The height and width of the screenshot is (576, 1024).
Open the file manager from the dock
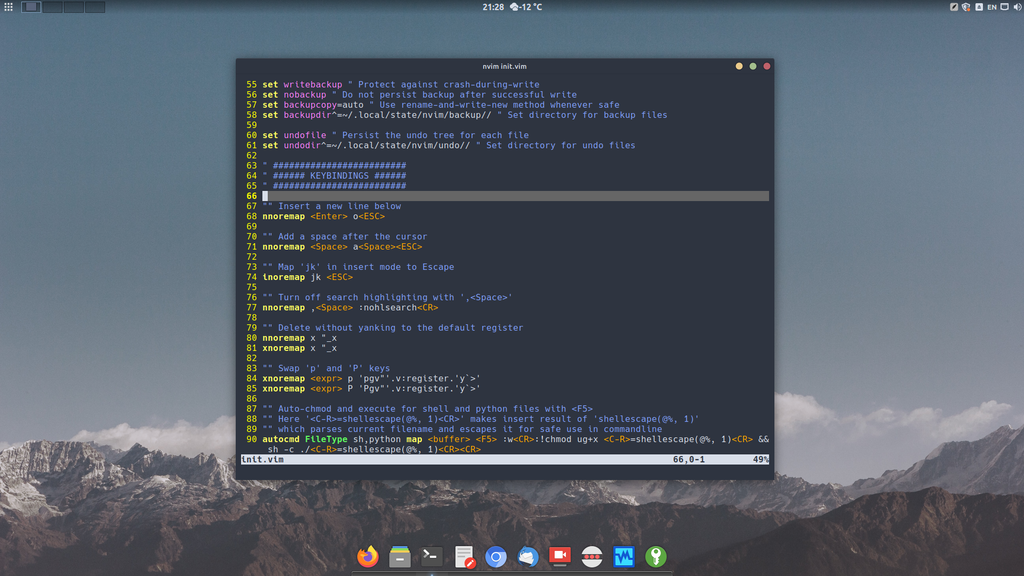click(x=400, y=557)
